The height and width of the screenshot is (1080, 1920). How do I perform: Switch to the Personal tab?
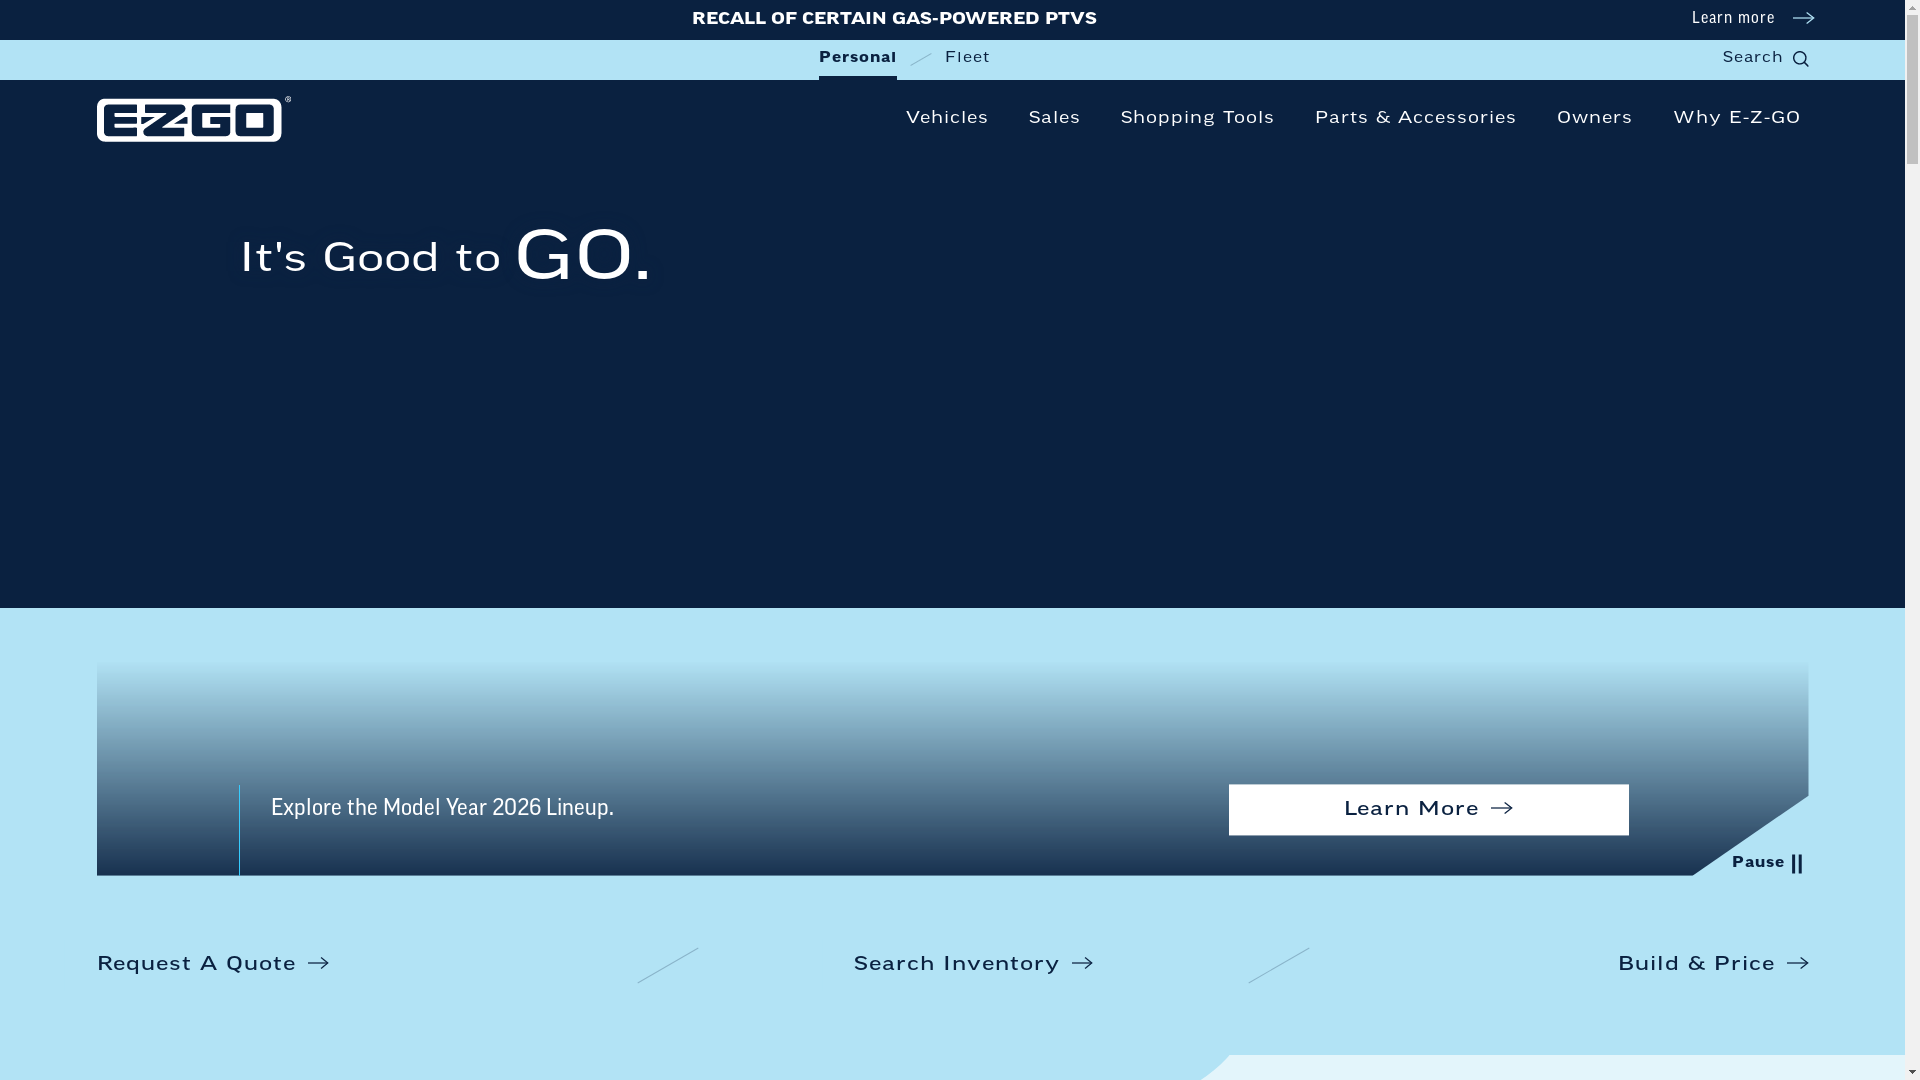pyautogui.click(x=857, y=58)
